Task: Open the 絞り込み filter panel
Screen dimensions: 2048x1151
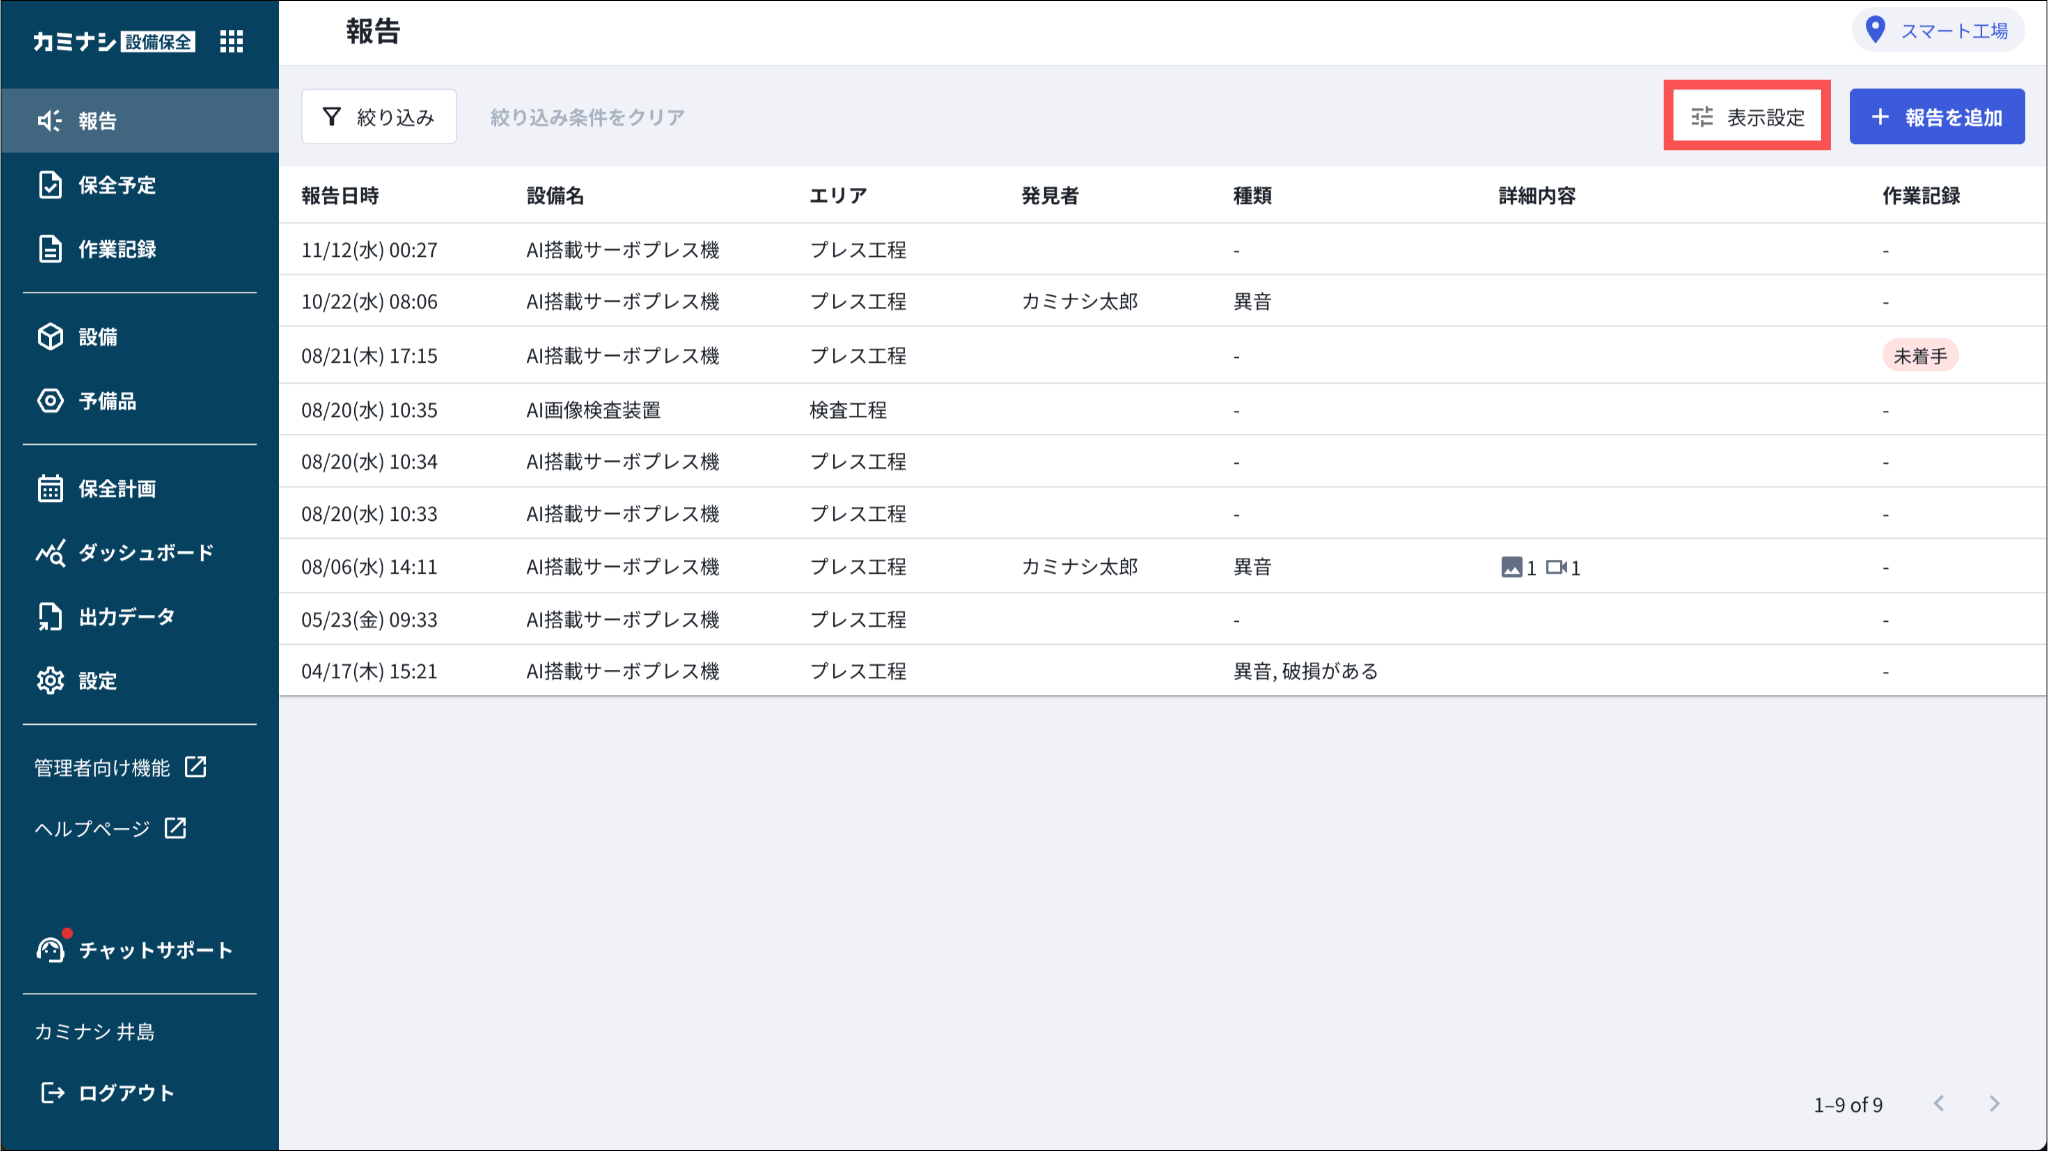Action: (x=379, y=117)
